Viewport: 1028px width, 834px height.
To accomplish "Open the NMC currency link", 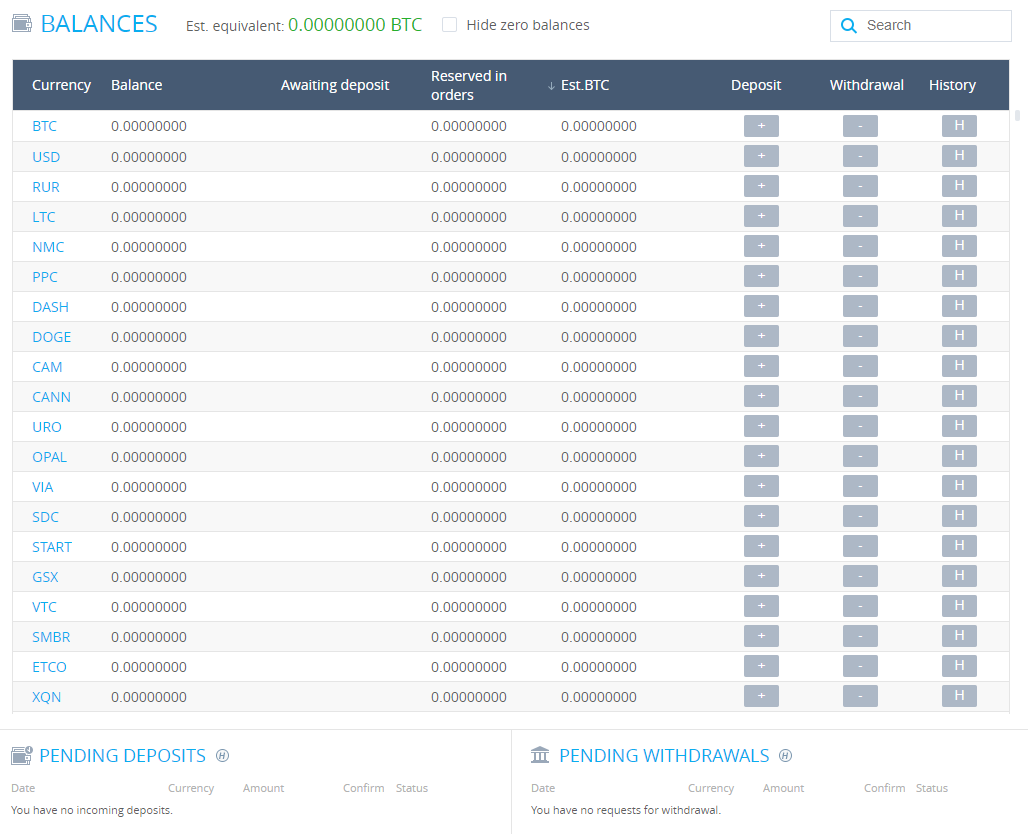I will pyautogui.click(x=47, y=247).
